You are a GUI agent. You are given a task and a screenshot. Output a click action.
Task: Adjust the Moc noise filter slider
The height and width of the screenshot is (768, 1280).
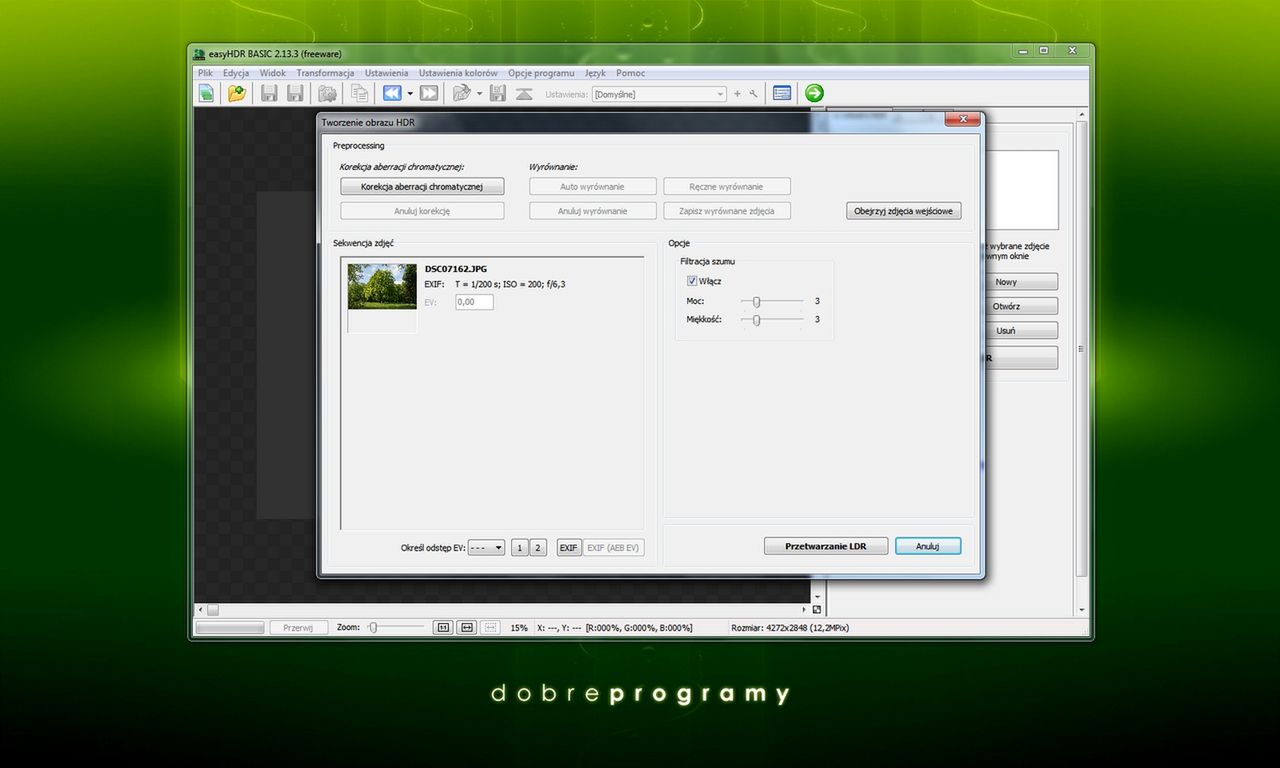772,301
